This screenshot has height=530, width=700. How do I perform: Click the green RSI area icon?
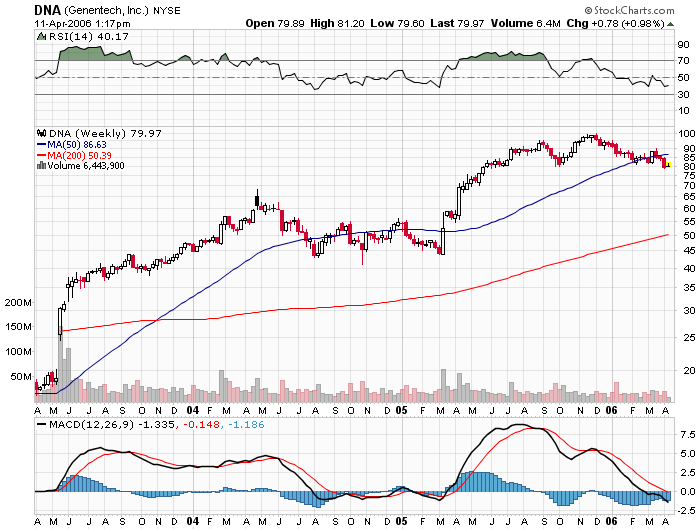42,37
